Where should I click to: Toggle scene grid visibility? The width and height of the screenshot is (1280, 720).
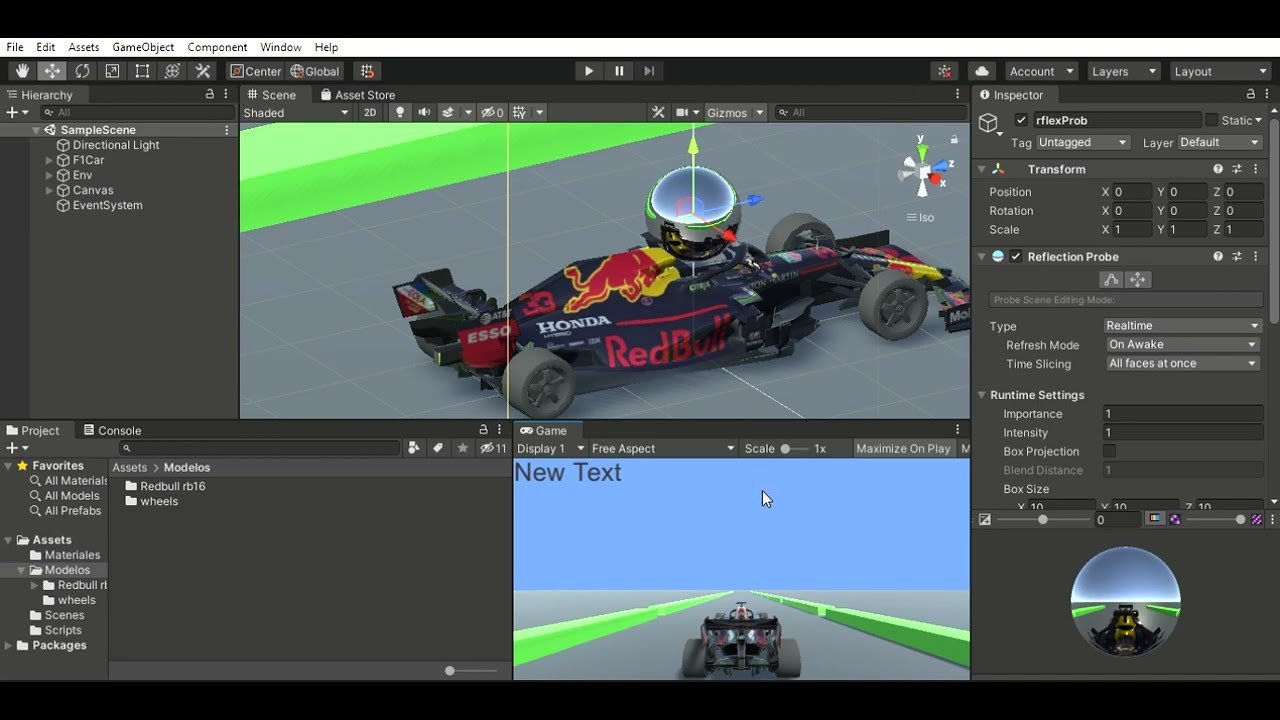[x=519, y=113]
